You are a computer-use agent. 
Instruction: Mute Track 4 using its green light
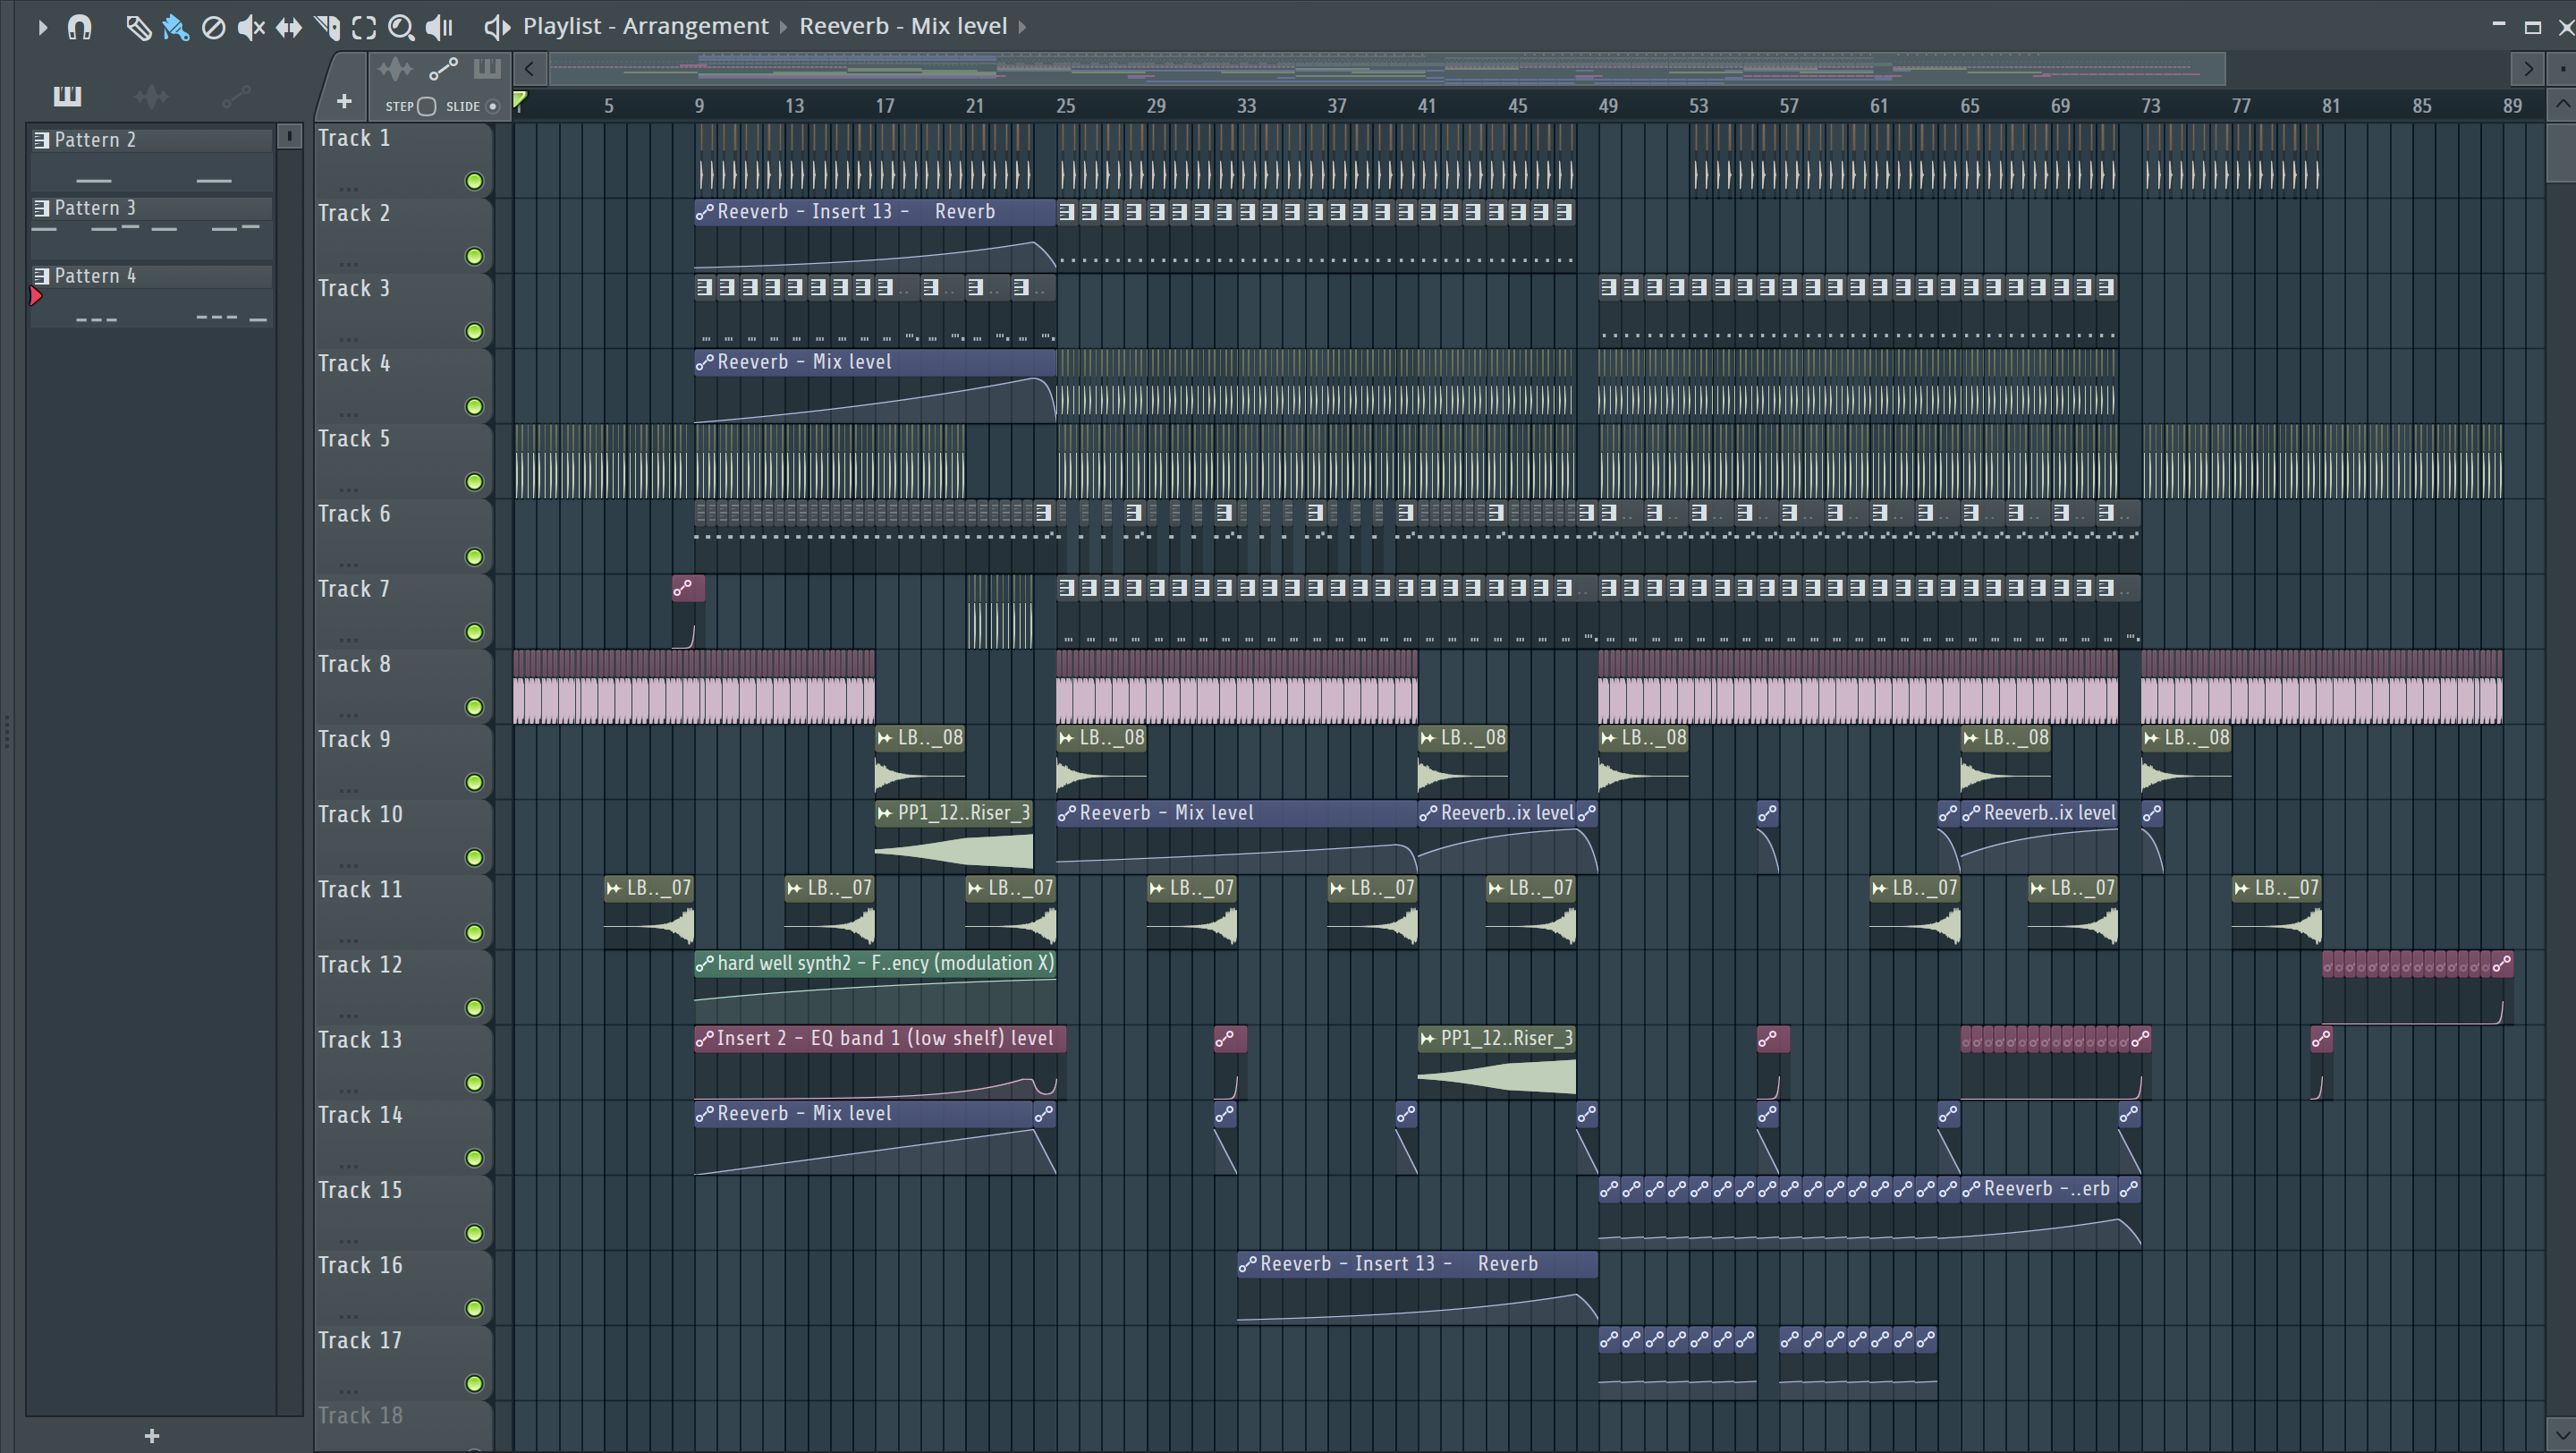point(475,406)
